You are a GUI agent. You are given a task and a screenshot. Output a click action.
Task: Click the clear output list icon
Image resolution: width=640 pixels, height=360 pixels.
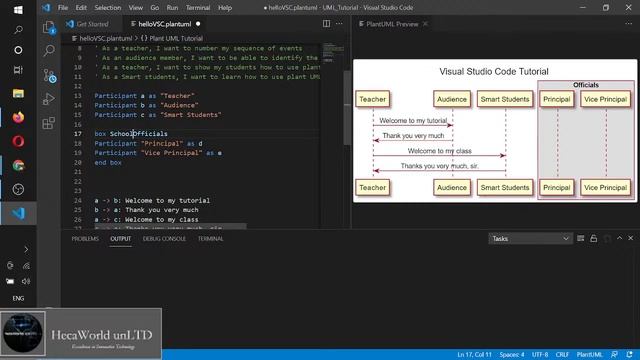(x=580, y=238)
